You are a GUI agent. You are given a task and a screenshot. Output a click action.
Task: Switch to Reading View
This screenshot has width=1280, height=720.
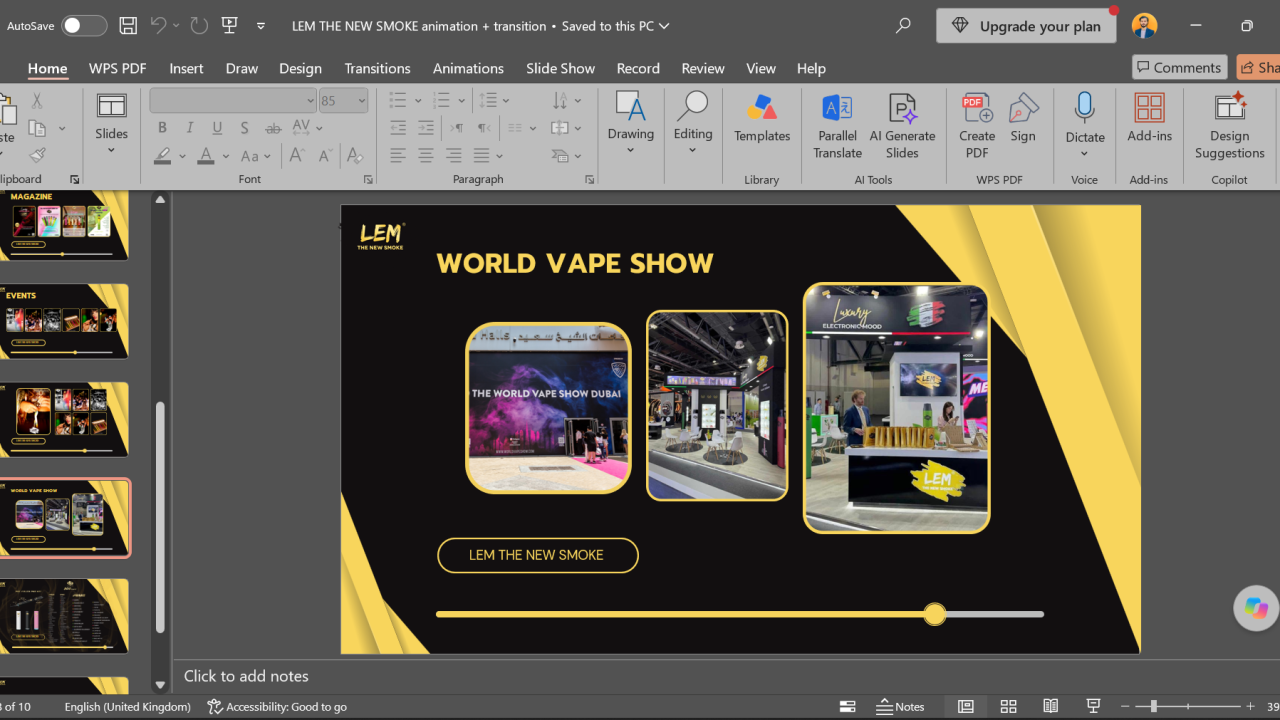point(1050,706)
